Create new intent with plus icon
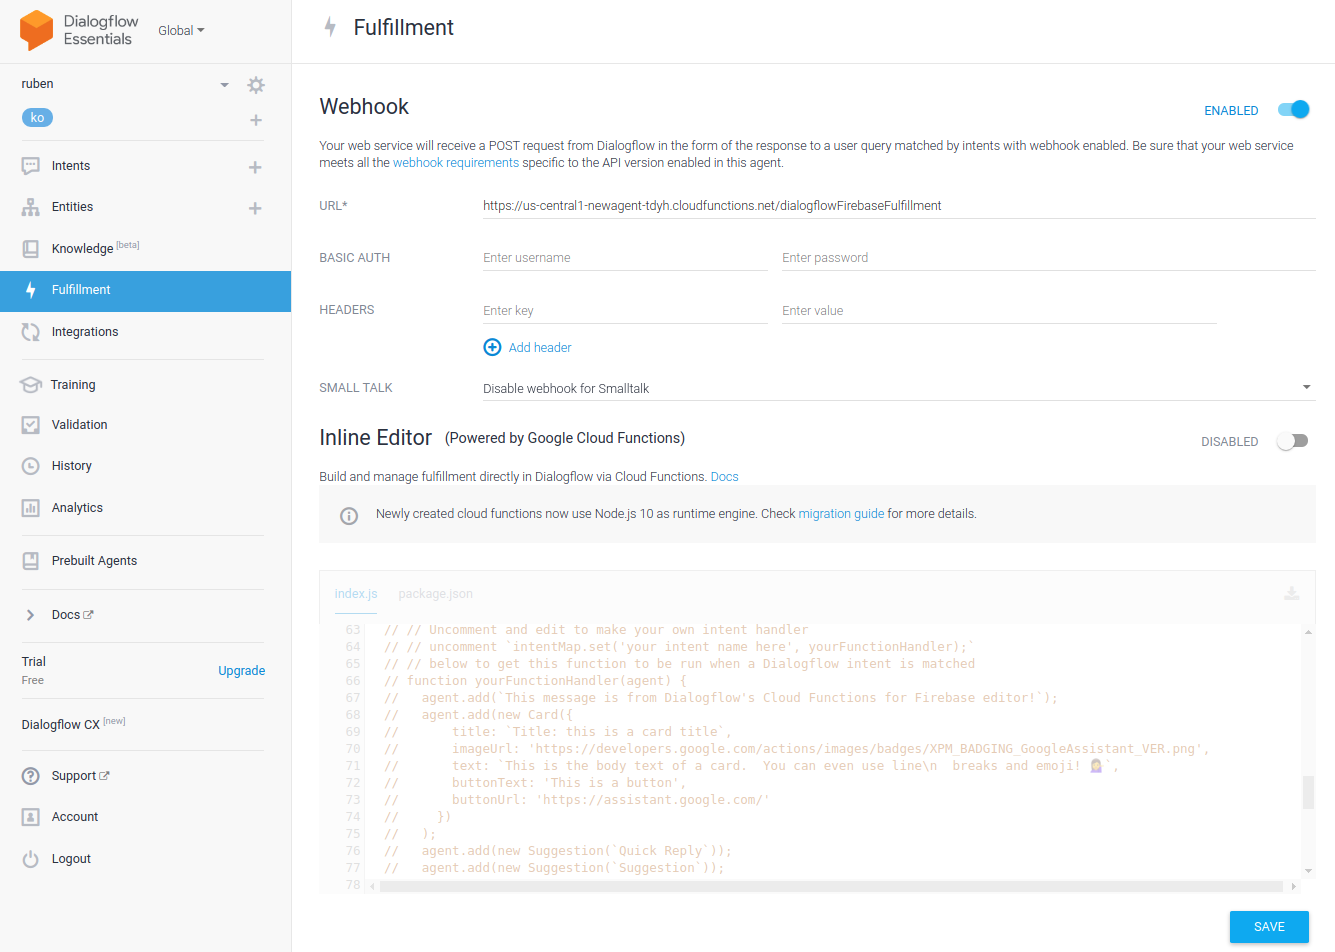Screen dimensions: 1335x952 click(x=255, y=167)
